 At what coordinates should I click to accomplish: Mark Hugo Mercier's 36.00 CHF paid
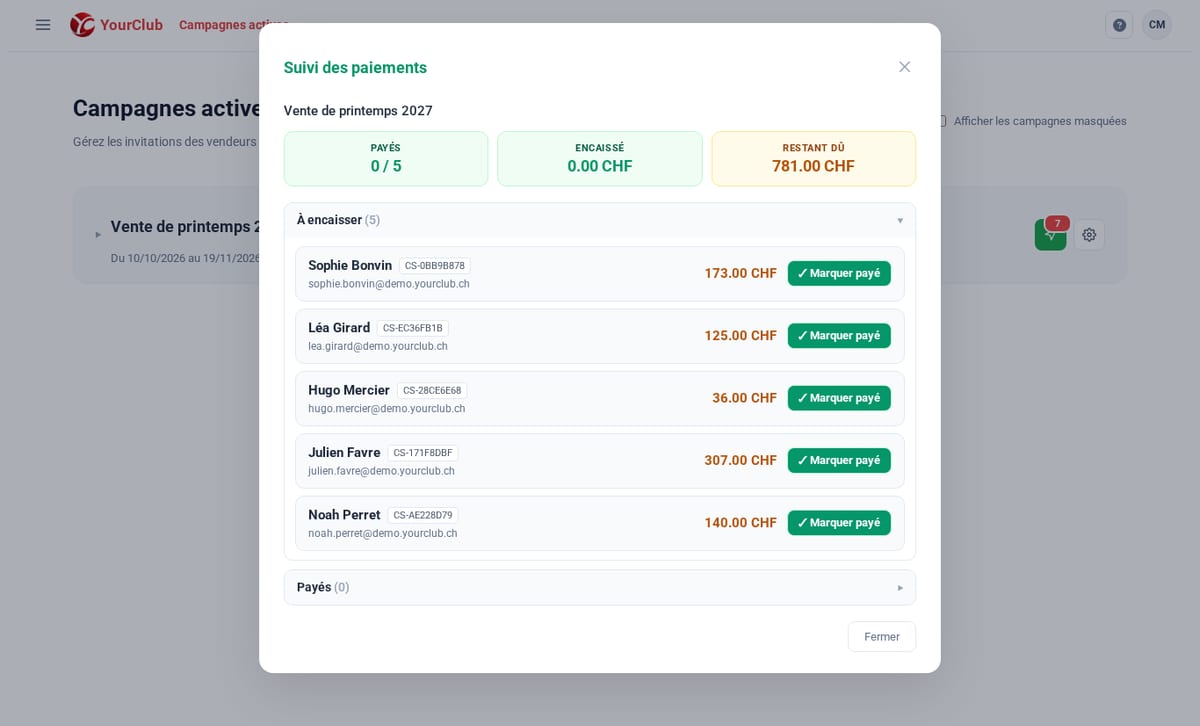pyautogui.click(x=839, y=398)
